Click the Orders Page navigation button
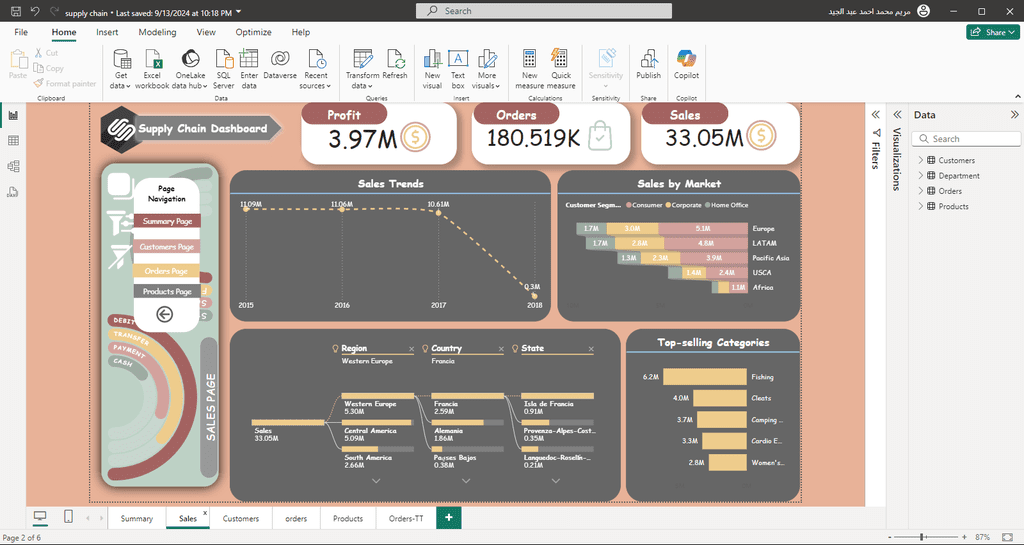Screen dimensions: 1024x545 (x=167, y=271)
